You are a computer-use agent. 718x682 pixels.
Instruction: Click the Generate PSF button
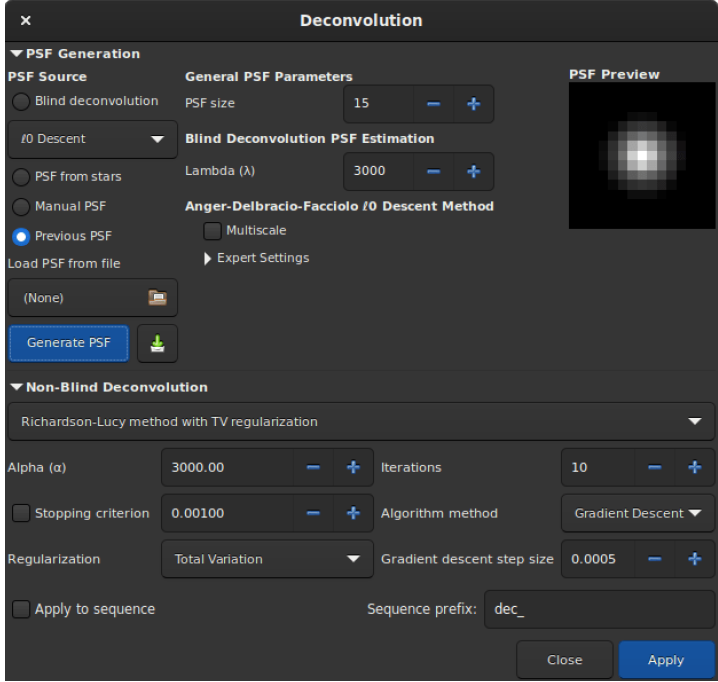[68, 343]
